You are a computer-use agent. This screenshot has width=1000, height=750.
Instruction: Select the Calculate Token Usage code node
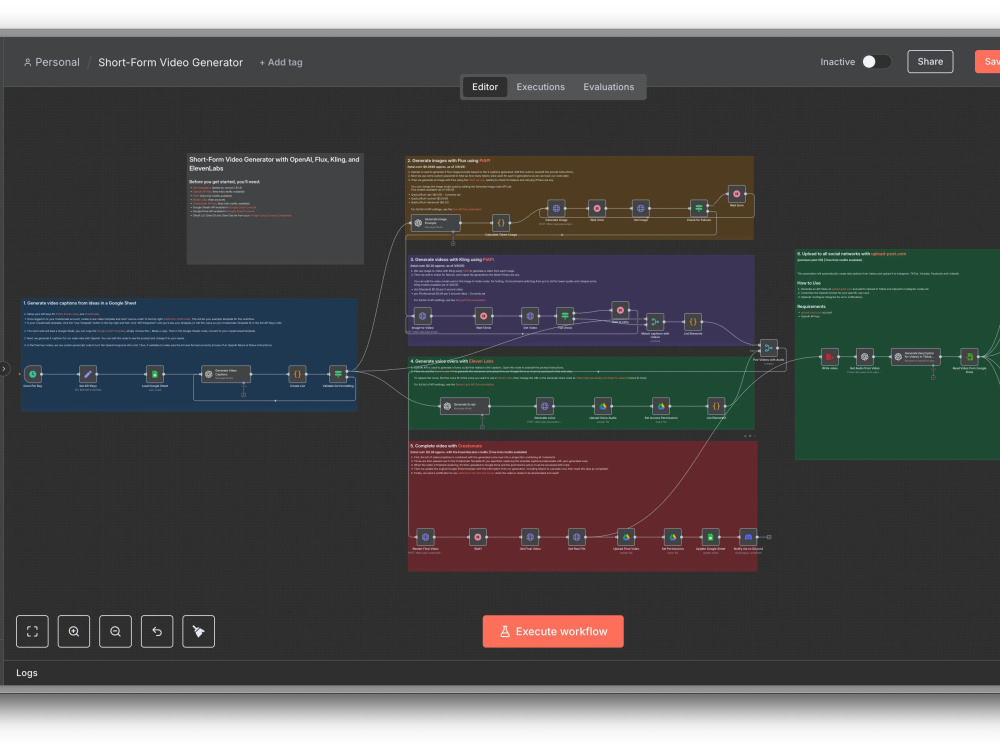pyautogui.click(x=501, y=223)
